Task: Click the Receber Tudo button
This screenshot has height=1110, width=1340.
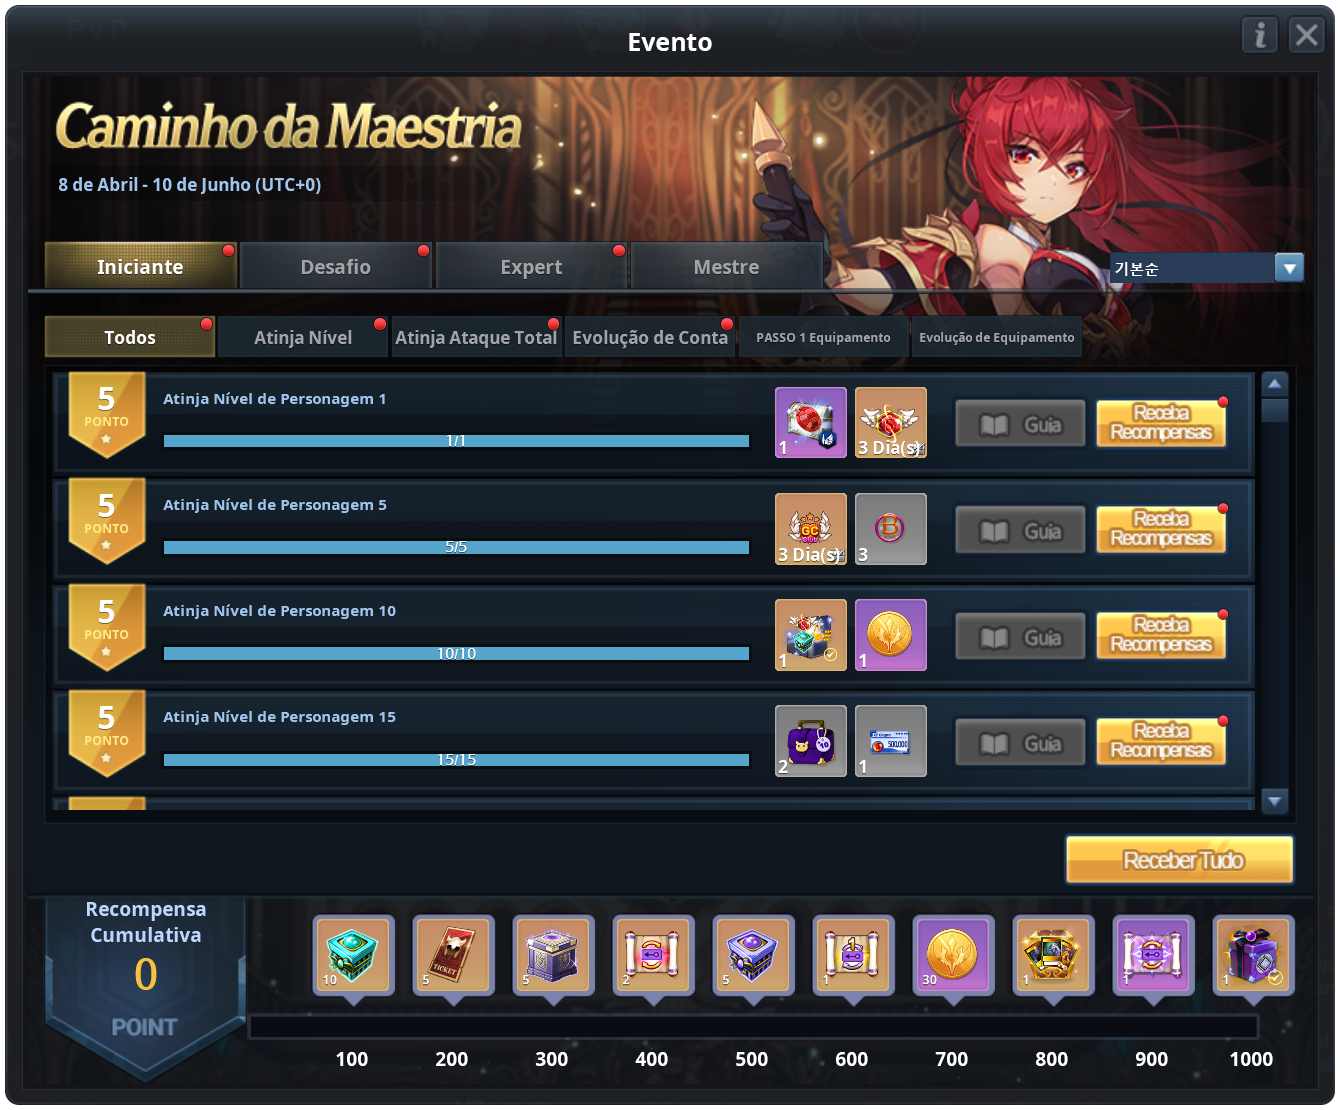Action: point(1180,860)
